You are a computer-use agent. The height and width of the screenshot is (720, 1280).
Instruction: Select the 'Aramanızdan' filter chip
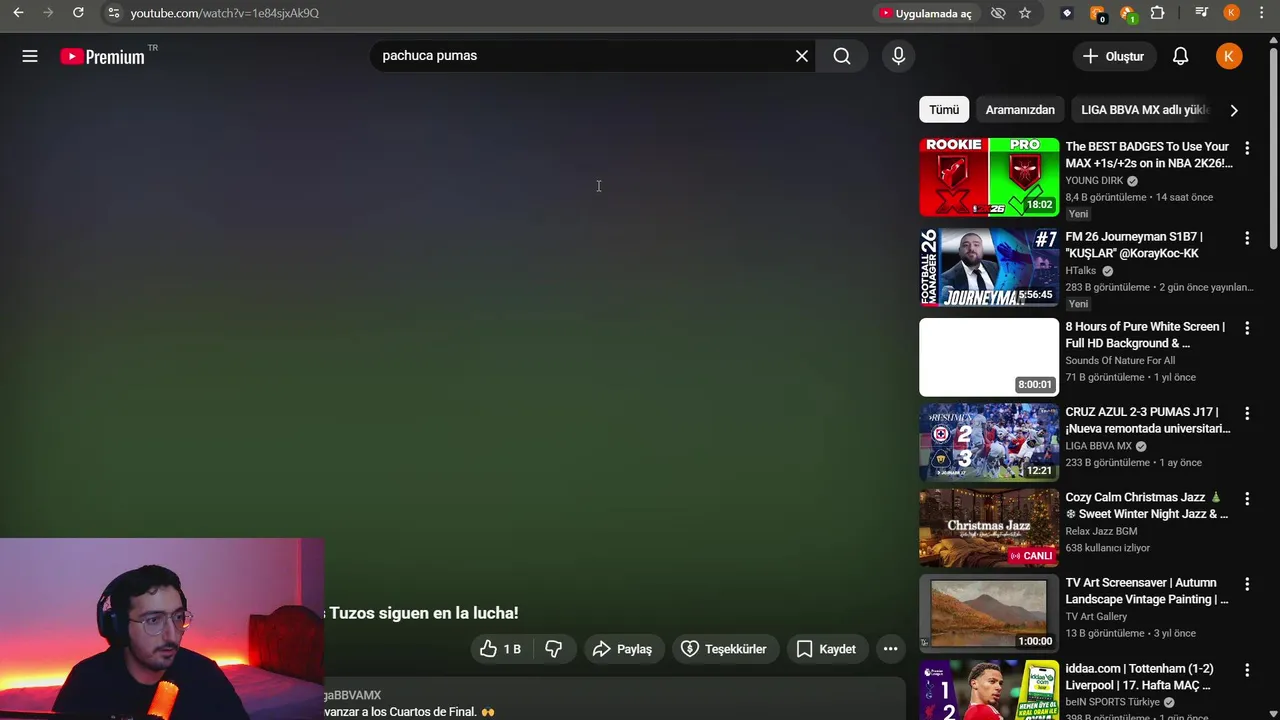coord(1020,110)
